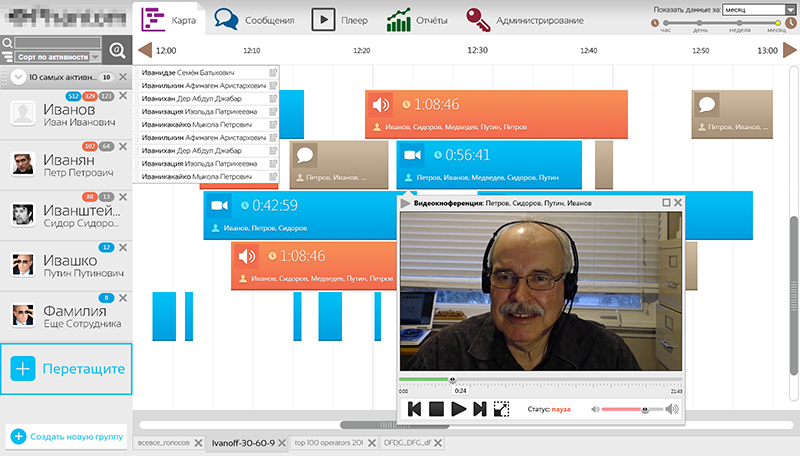Focus the employee search input field

coord(58,42)
